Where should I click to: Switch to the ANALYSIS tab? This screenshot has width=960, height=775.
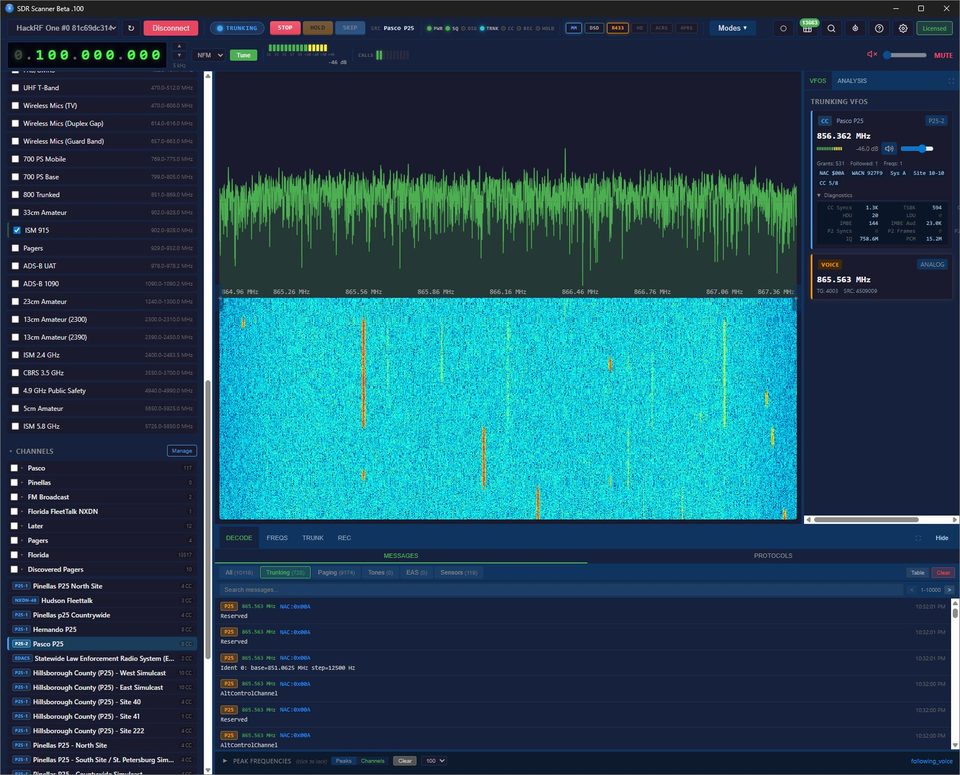point(852,81)
